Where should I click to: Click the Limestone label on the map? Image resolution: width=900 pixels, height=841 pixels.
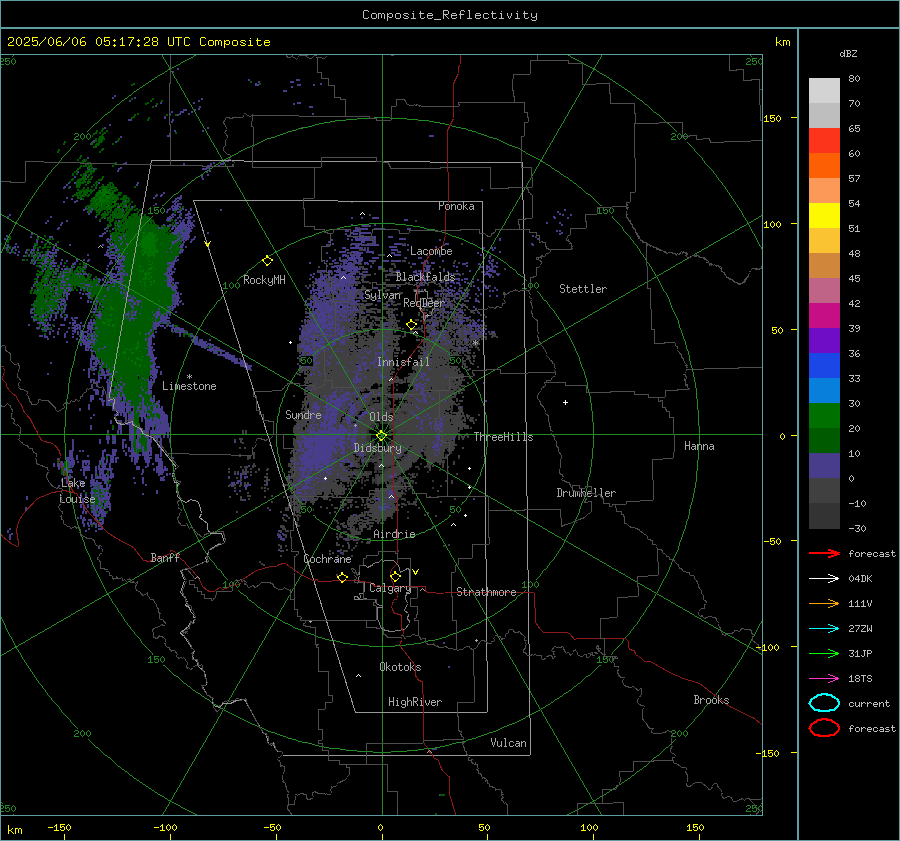tap(189, 386)
